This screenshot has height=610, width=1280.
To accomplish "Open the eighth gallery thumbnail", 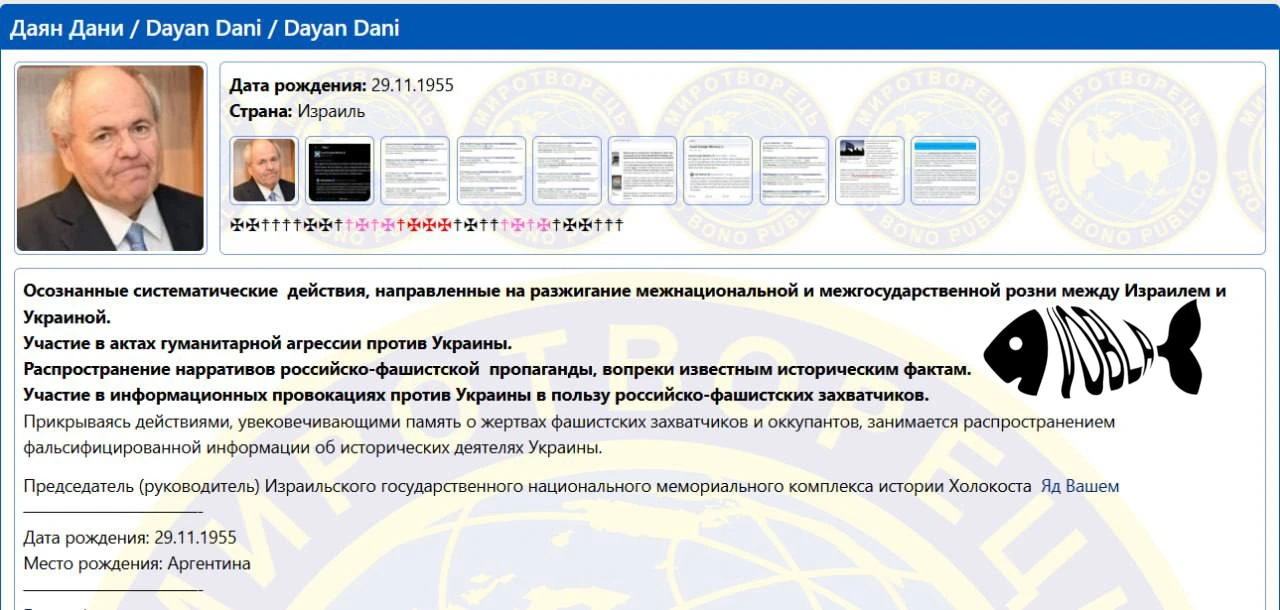I will pyautogui.click(x=794, y=171).
